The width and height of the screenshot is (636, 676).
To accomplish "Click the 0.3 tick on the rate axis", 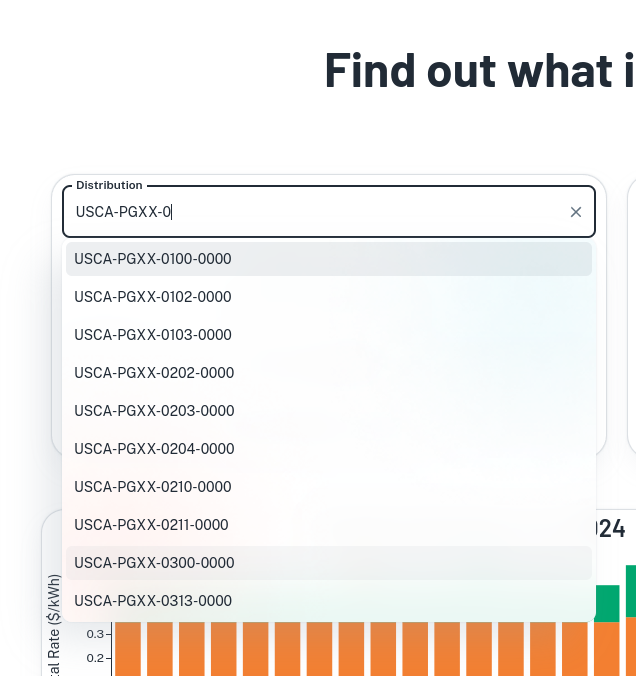I will click(x=95, y=634).
